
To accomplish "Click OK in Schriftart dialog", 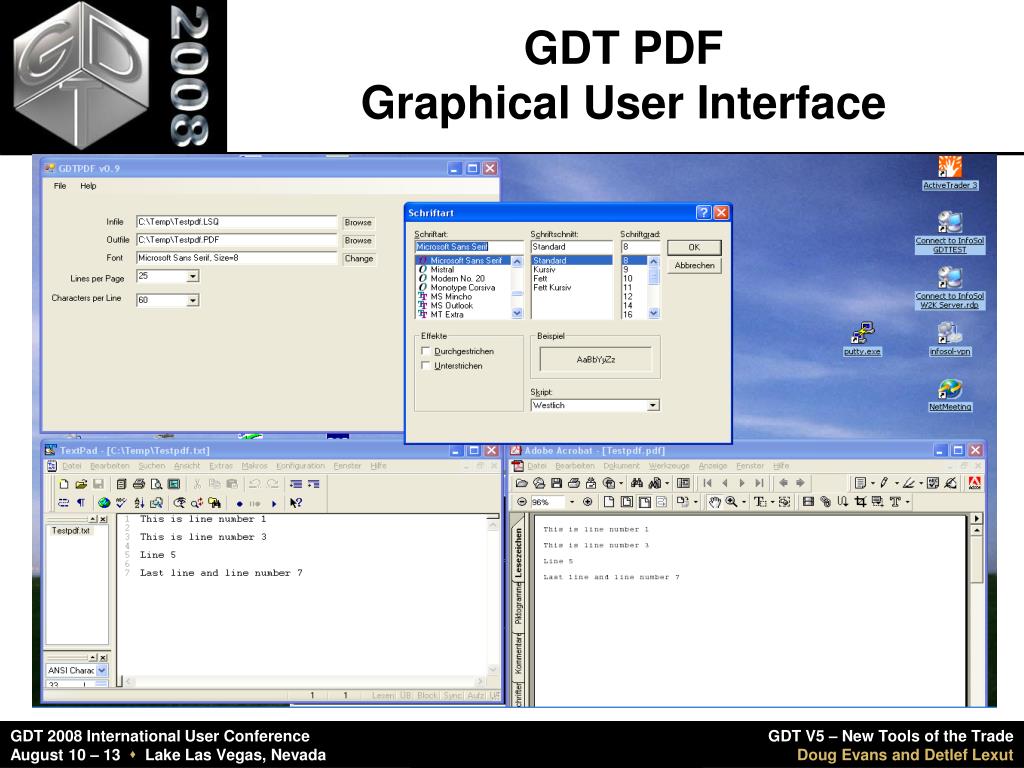I will tap(694, 248).
